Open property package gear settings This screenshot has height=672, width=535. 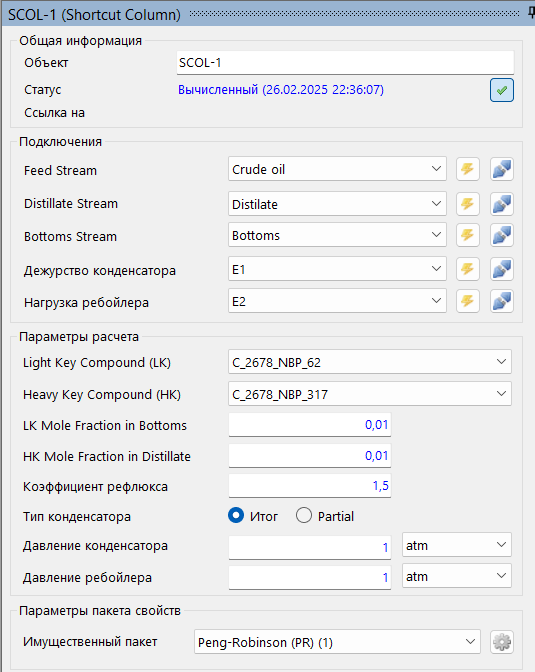(502, 642)
